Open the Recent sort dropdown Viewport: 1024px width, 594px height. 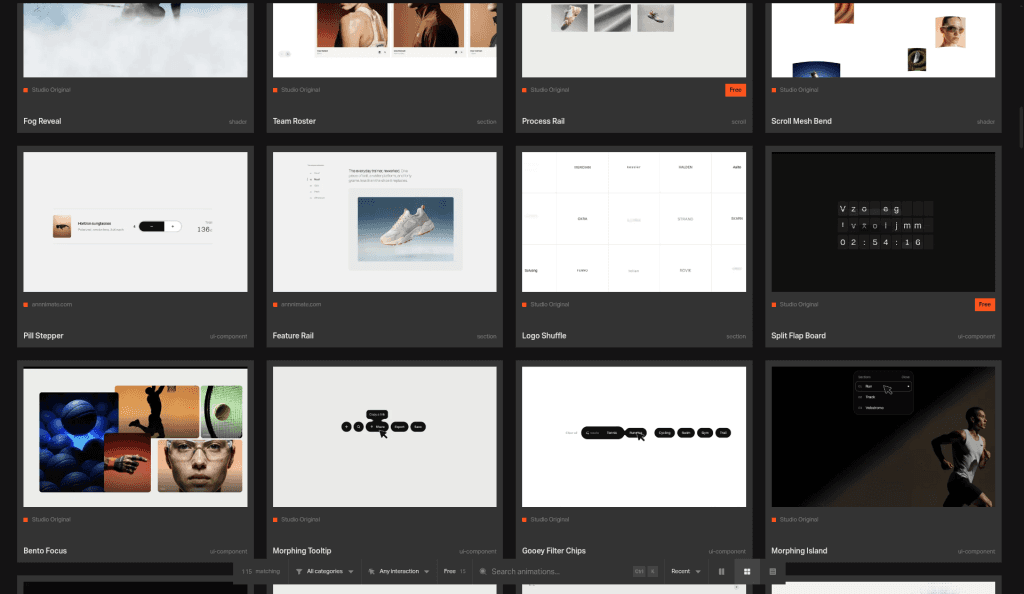click(x=685, y=571)
